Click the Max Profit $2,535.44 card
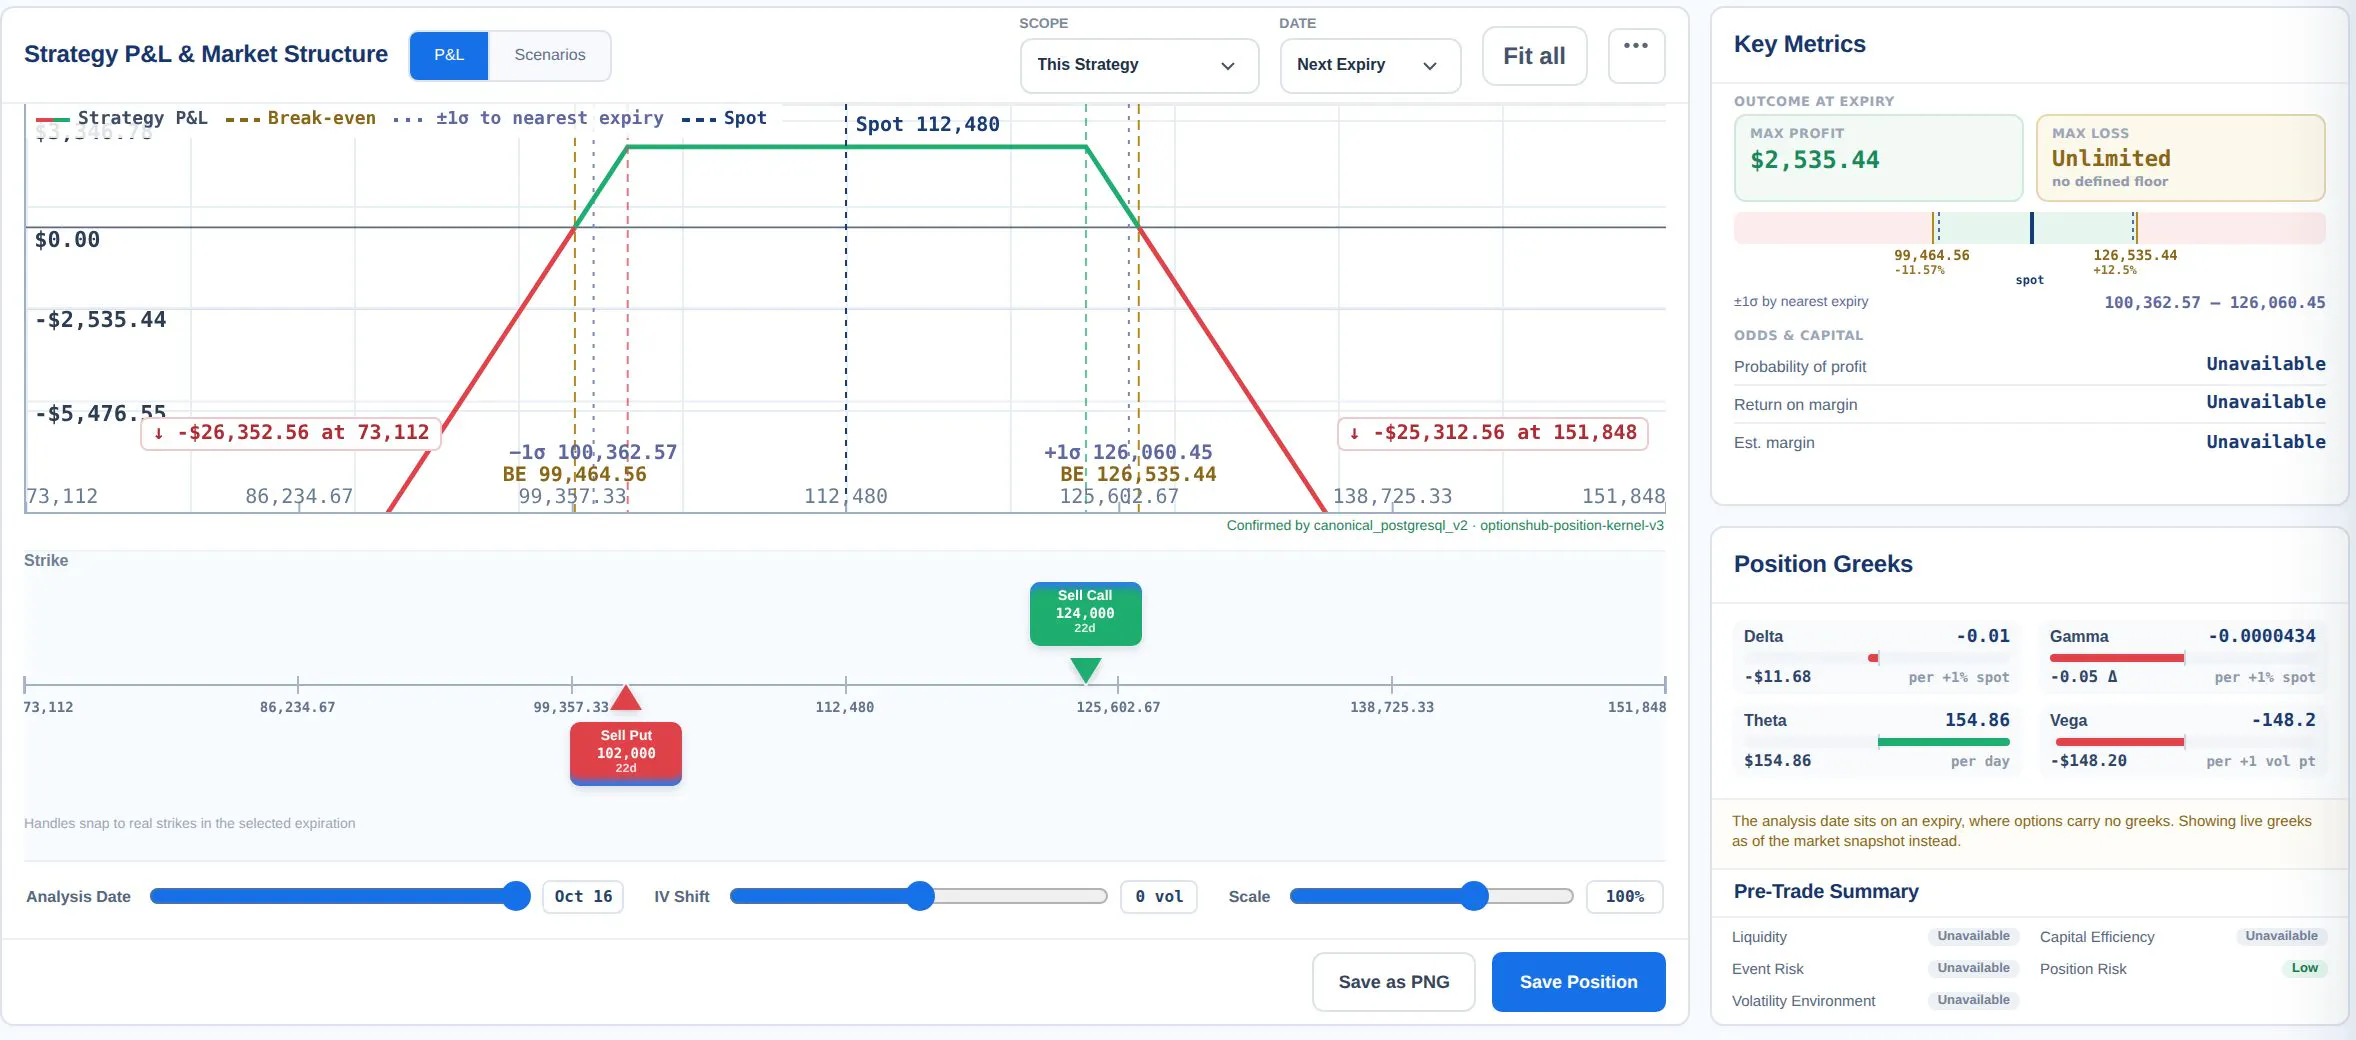This screenshot has height=1040, width=2356. tap(1878, 158)
